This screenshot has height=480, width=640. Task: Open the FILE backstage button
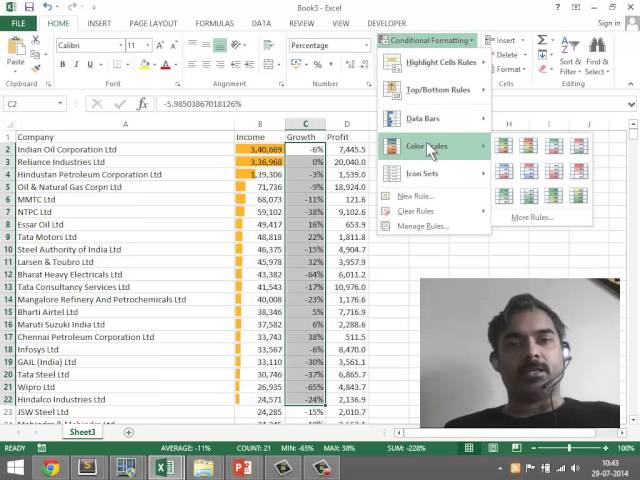[18, 23]
